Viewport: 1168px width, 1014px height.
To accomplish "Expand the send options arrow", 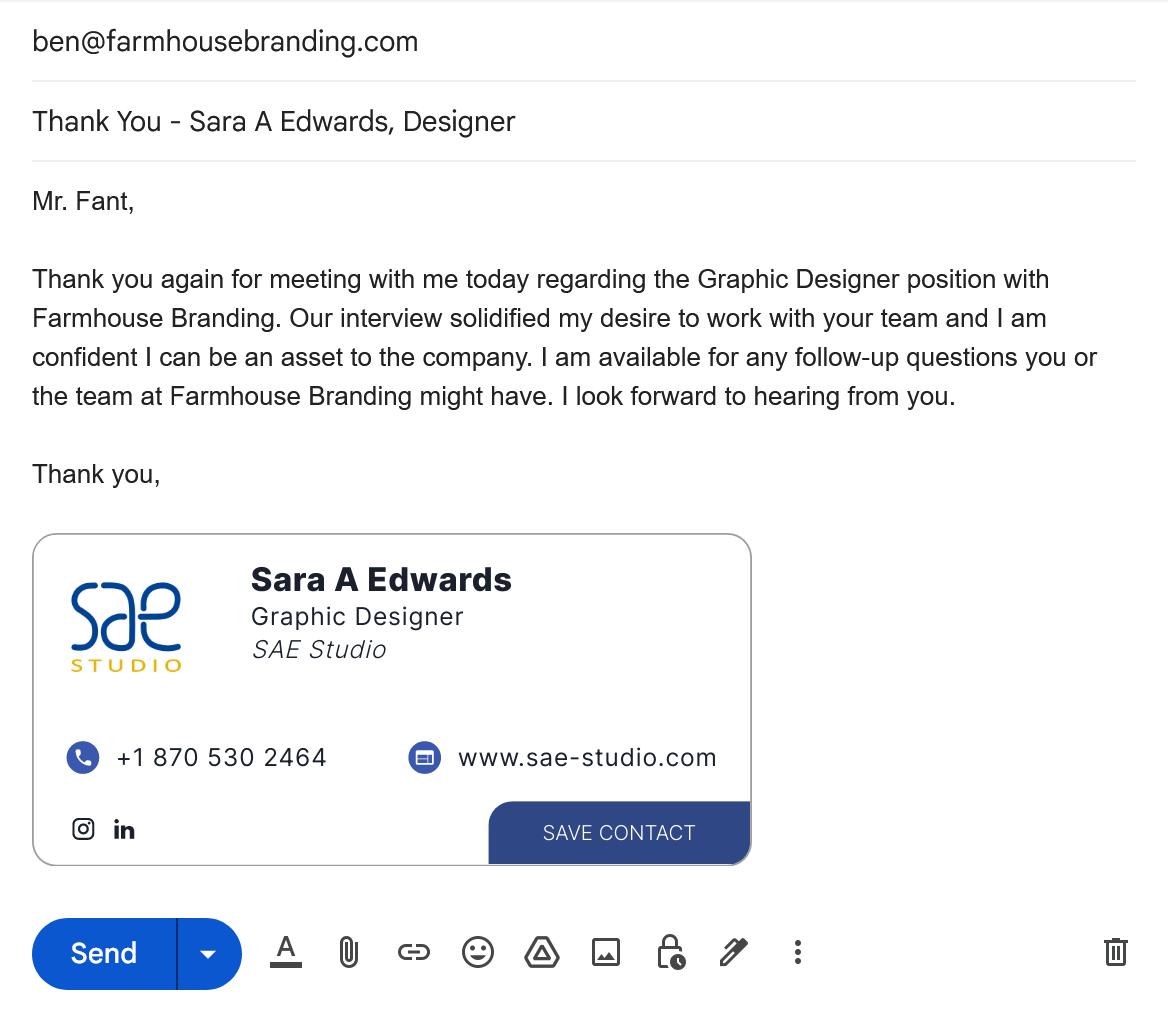I will pyautogui.click(x=209, y=954).
